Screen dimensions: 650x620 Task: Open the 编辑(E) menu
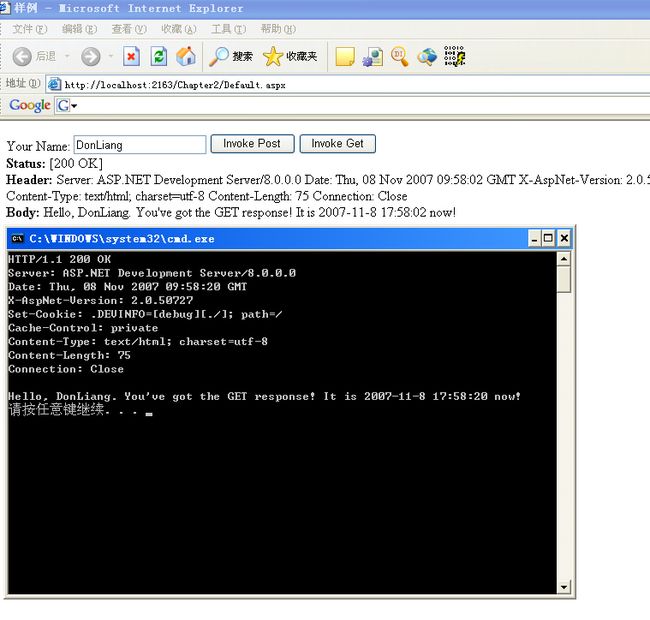tap(79, 29)
